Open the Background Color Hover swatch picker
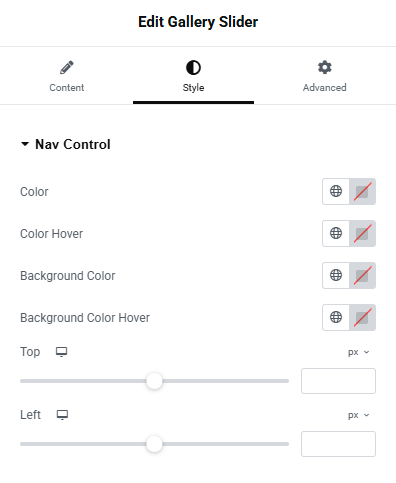 pyautogui.click(x=362, y=317)
